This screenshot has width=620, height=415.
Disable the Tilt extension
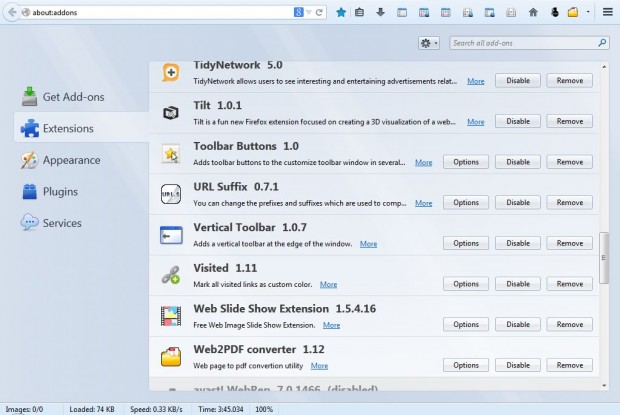(x=518, y=121)
